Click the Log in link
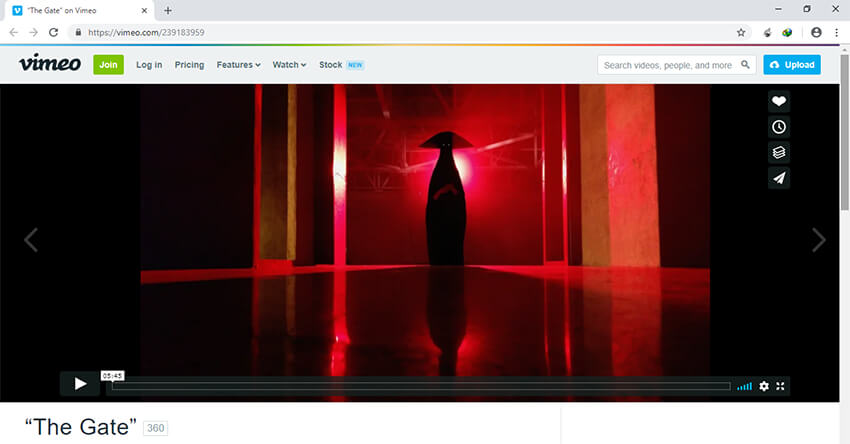Screen dimensions: 850x444 point(149,65)
